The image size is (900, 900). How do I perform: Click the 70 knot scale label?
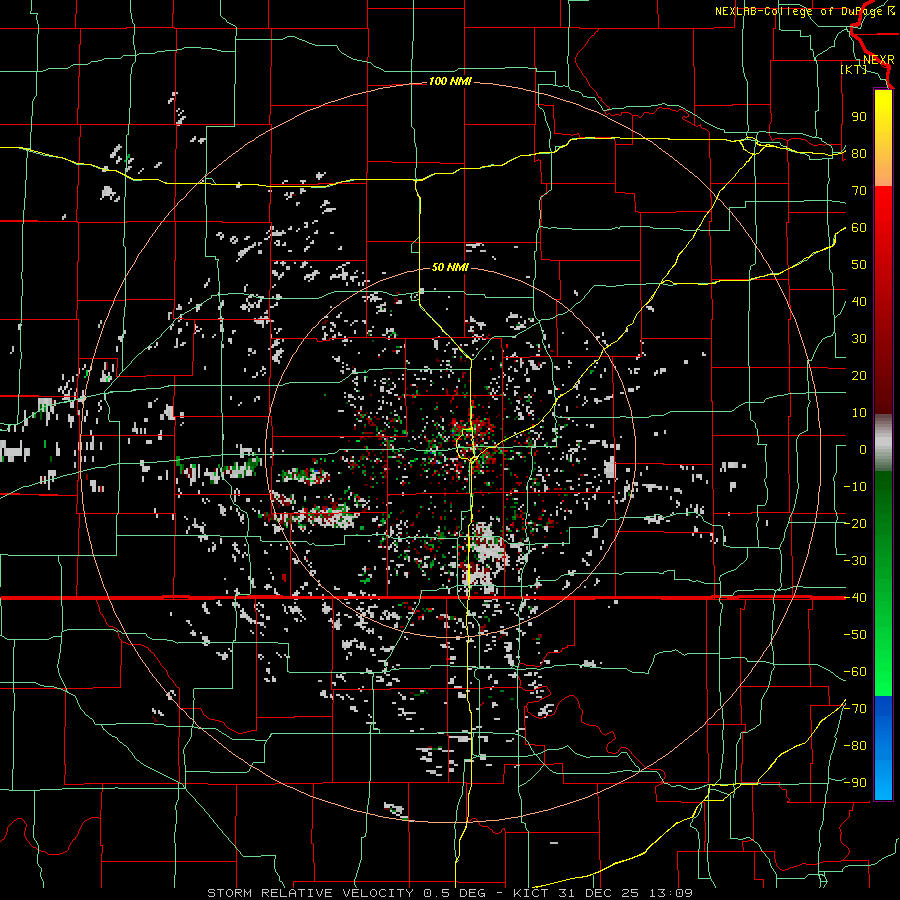pyautogui.click(x=859, y=191)
